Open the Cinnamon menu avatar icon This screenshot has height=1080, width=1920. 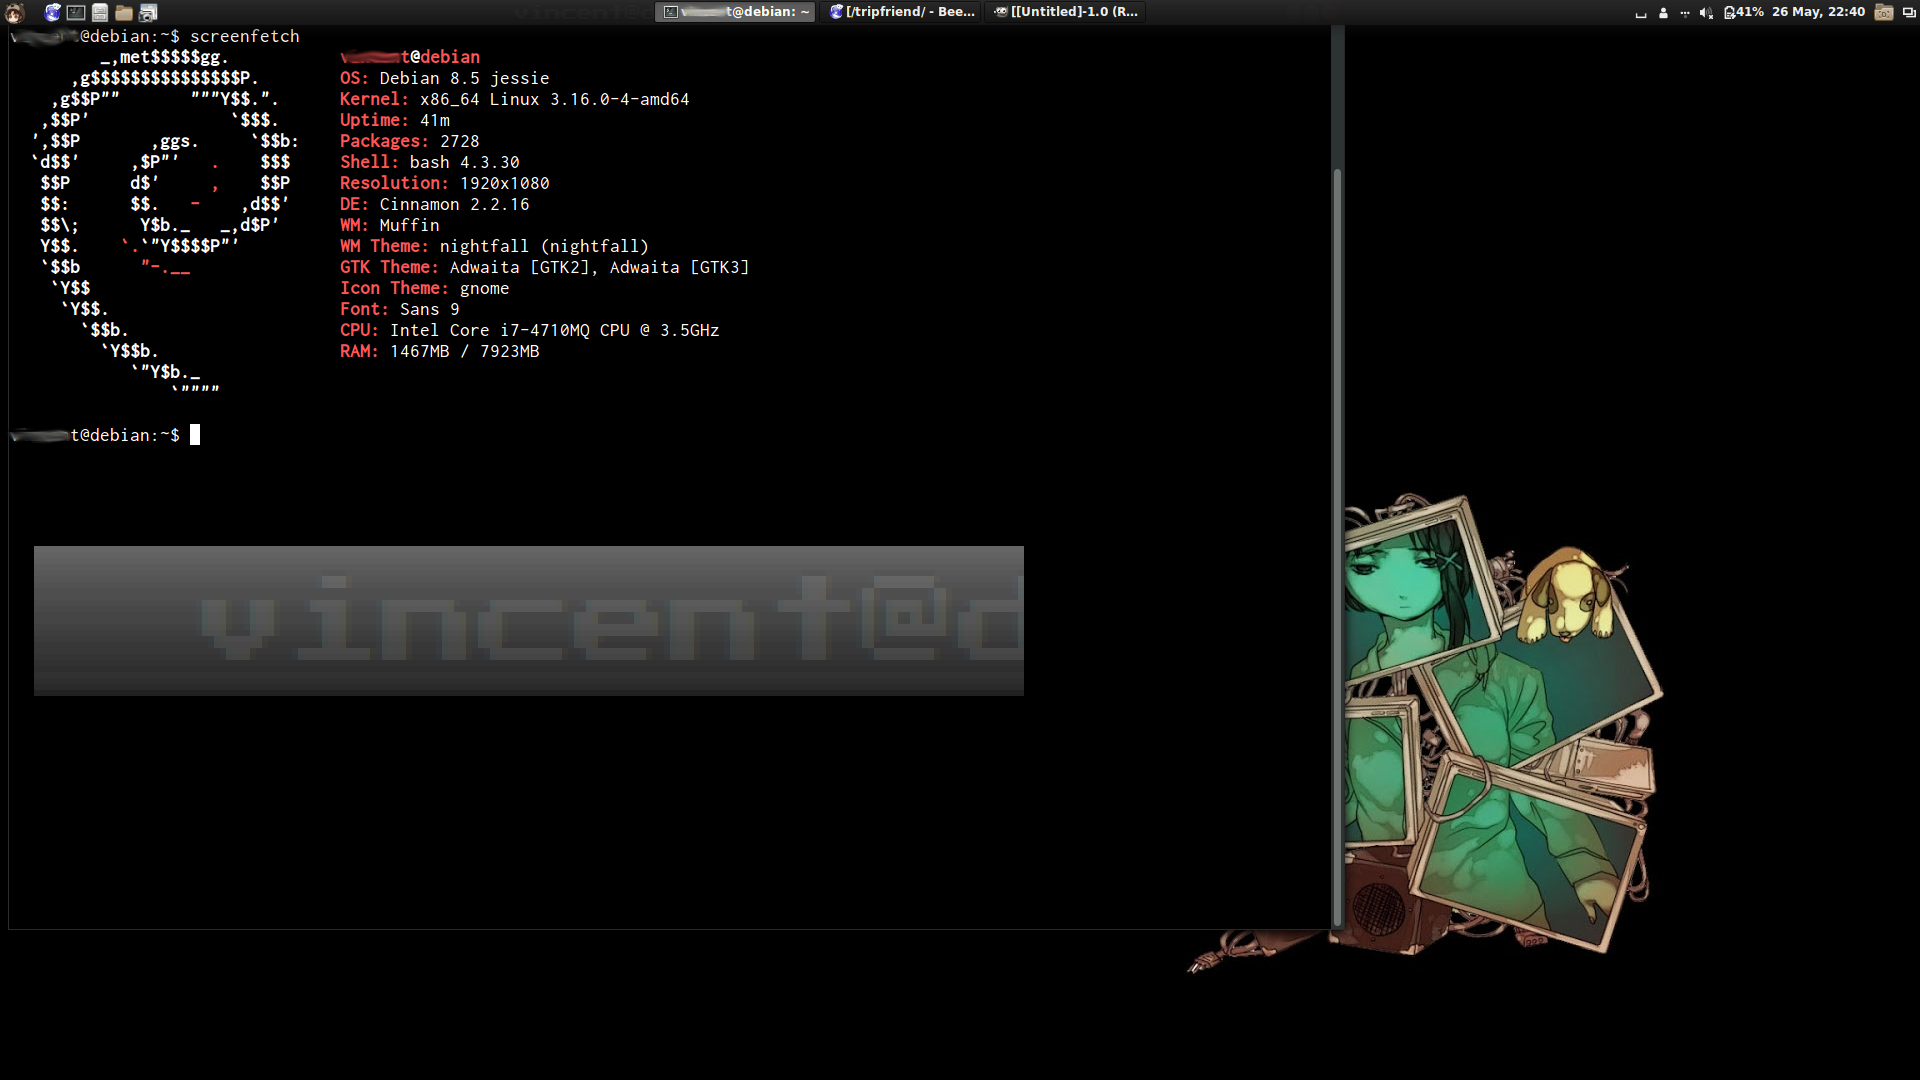(x=14, y=12)
